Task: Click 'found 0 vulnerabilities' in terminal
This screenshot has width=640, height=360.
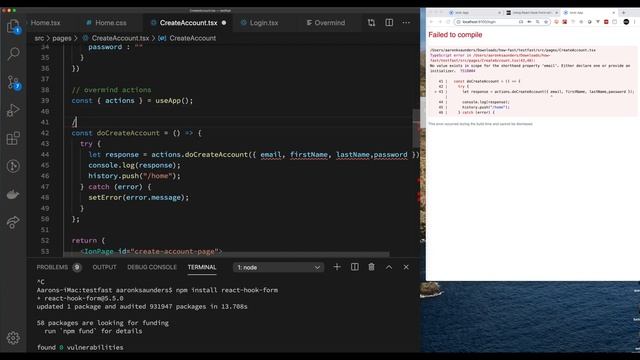Action: [x=80, y=347]
